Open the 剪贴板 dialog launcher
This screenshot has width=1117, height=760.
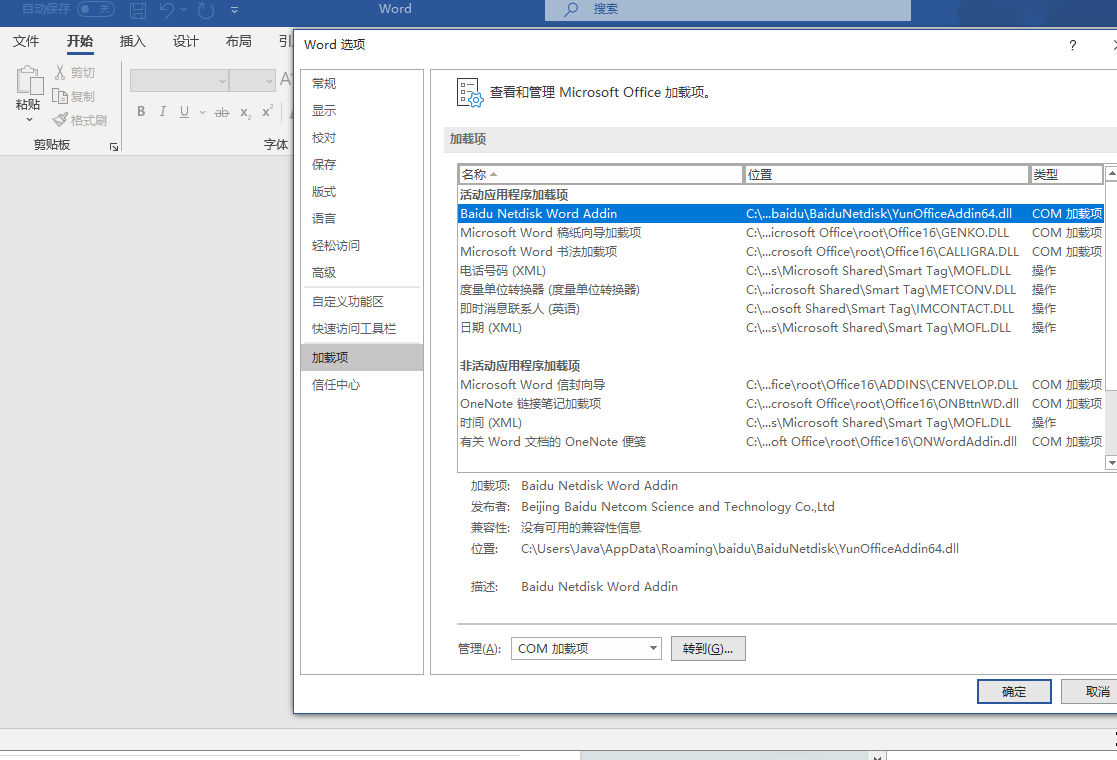pos(114,147)
